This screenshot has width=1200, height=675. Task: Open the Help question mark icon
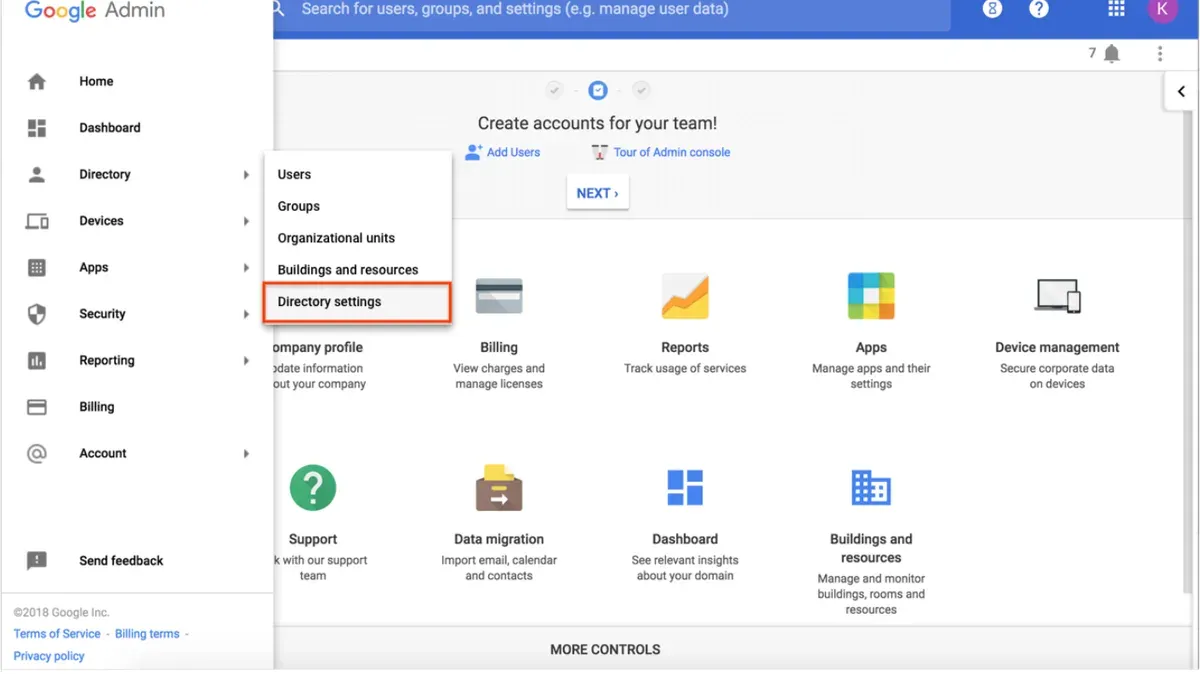1039,9
